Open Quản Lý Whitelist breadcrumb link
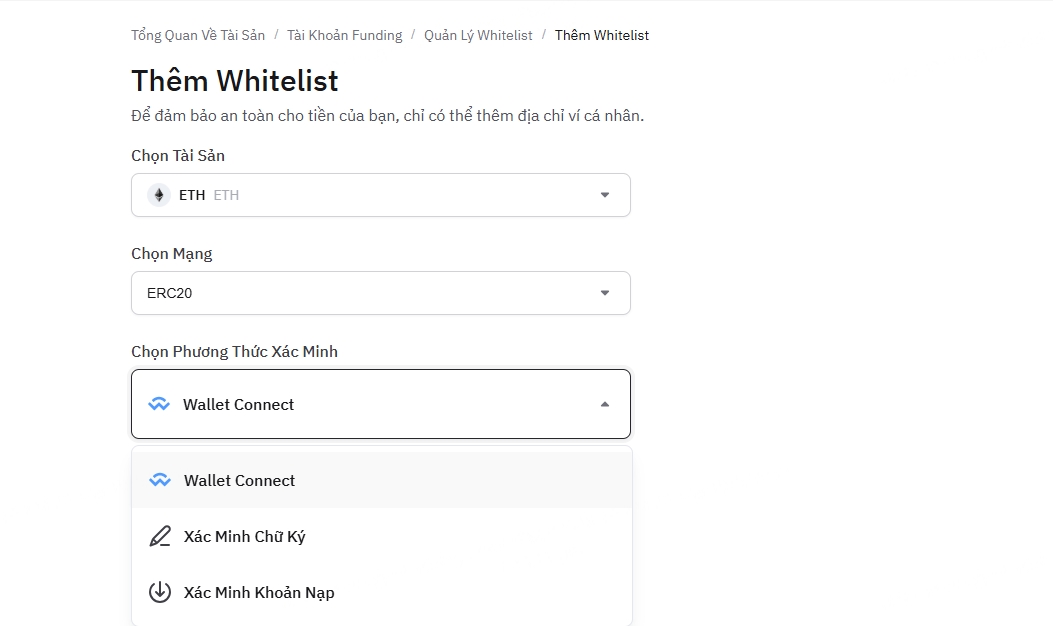Screen dimensions: 1053x626 pyautogui.click(x=478, y=35)
